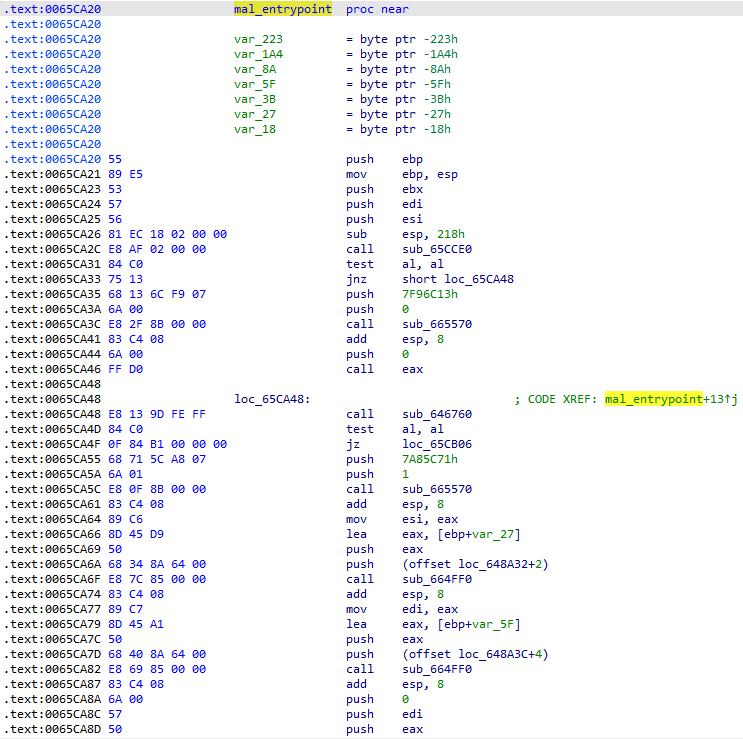Viewport: 743px width, 739px height.
Task: Click opcode bytes 68 71 5C A8 07
Action: click(157, 459)
